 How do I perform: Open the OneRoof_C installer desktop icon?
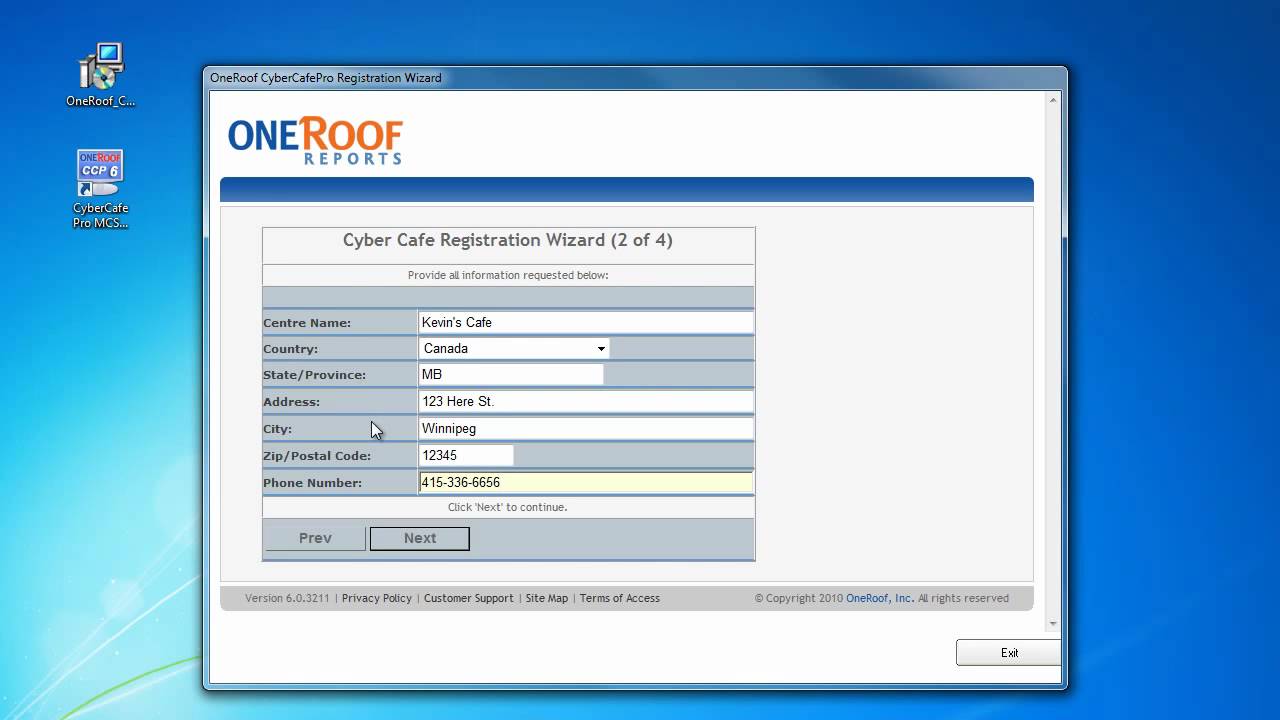100,74
